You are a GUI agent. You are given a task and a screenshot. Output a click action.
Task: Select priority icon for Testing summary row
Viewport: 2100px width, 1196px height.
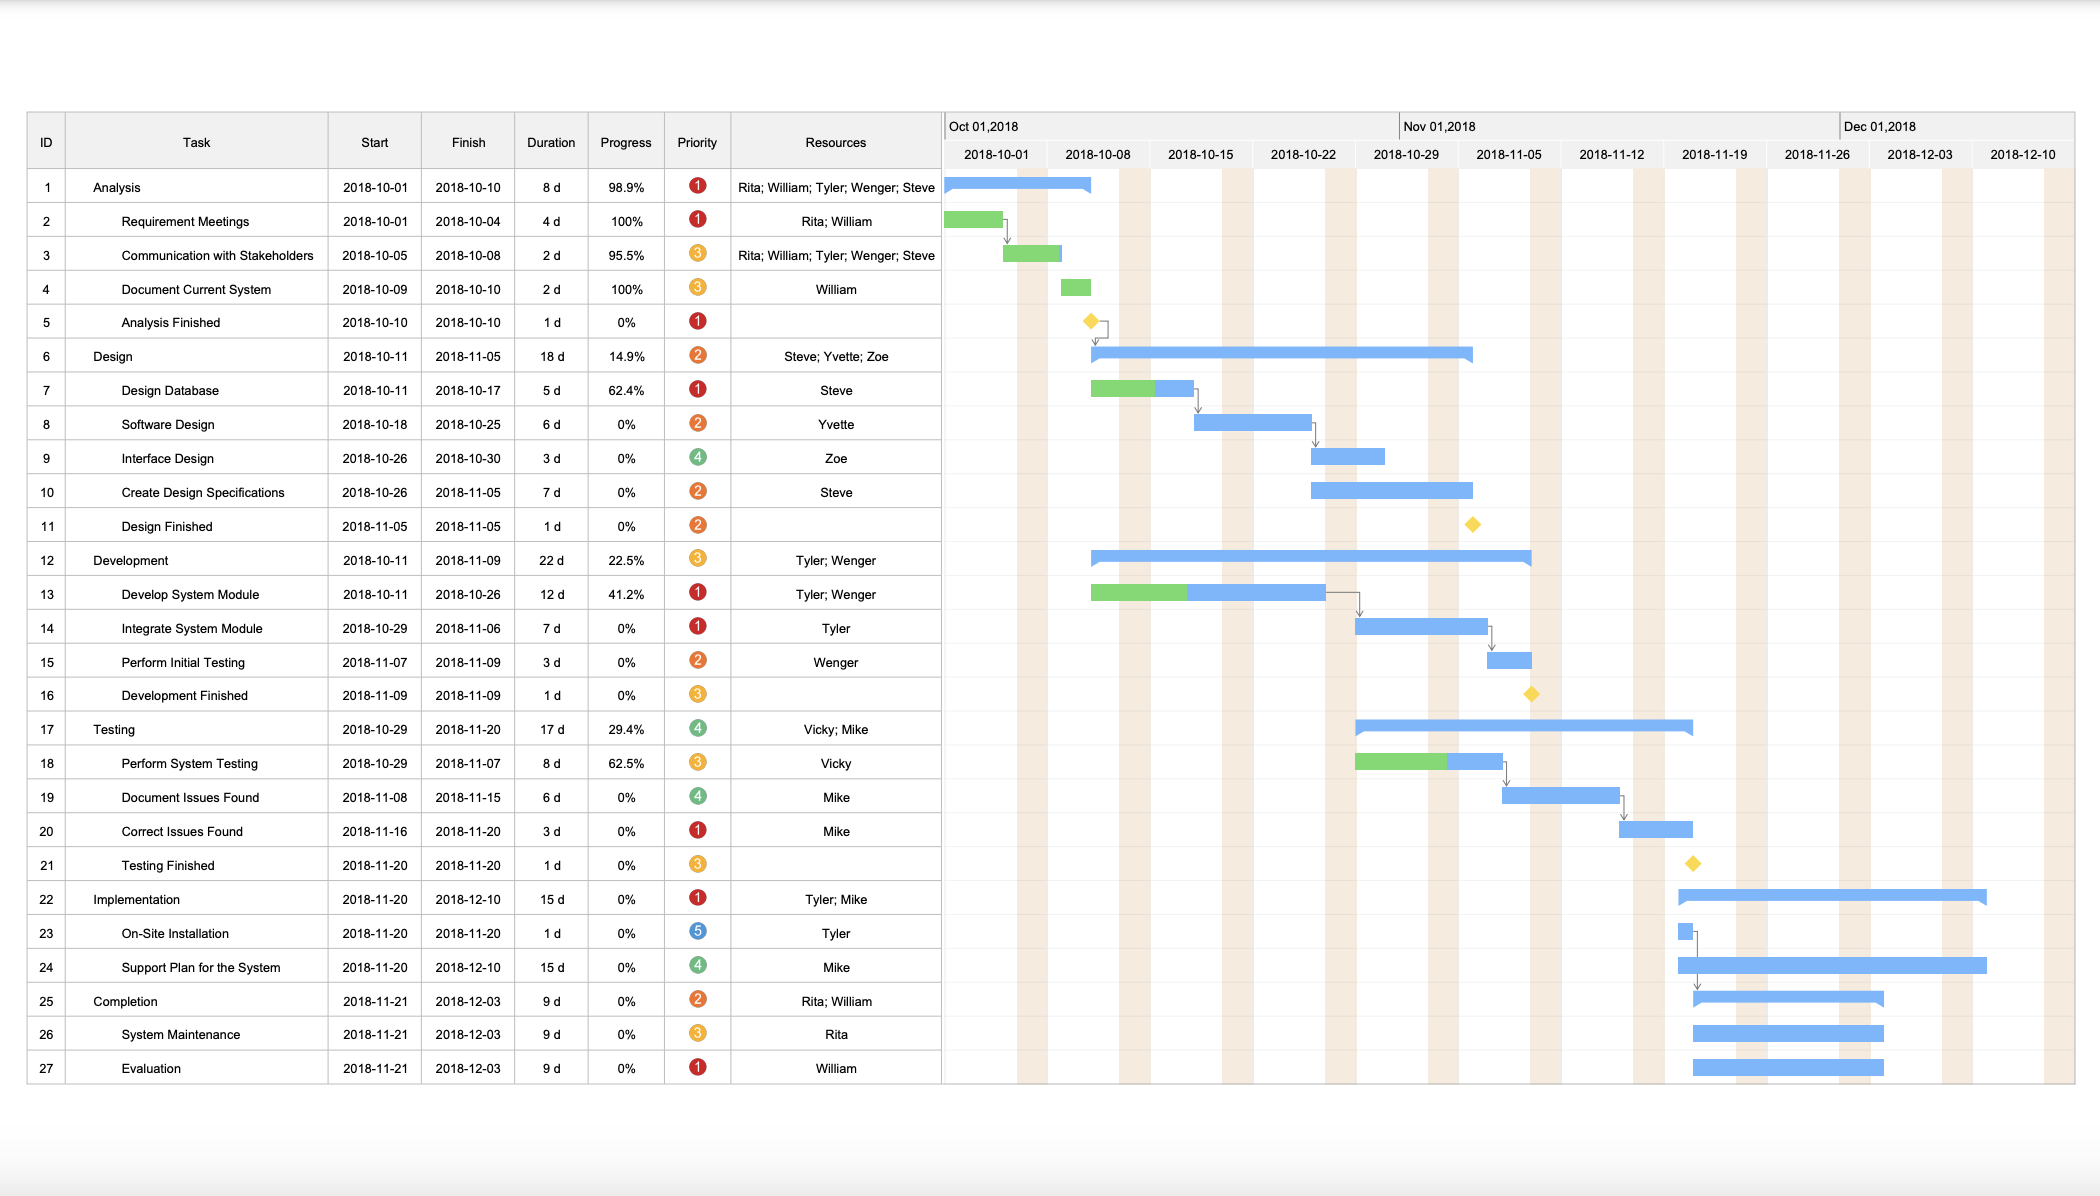[x=698, y=728]
